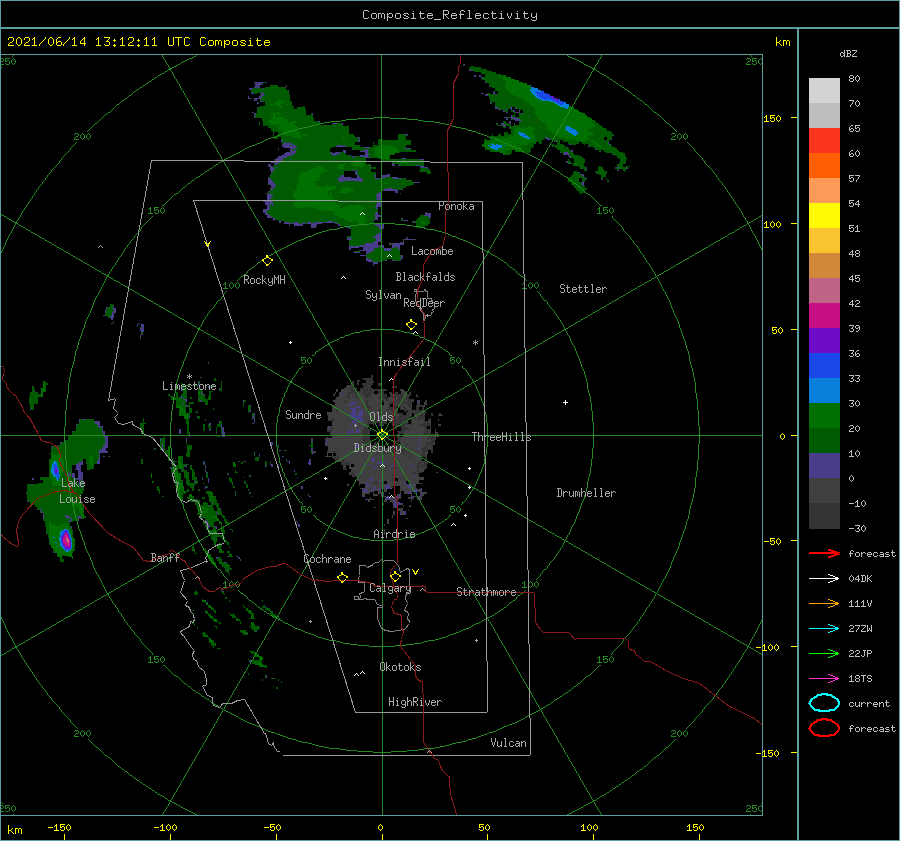Image resolution: width=900 pixels, height=841 pixels.
Task: Click the purple 39-36 dBZ swatch
Action: [x=824, y=341]
